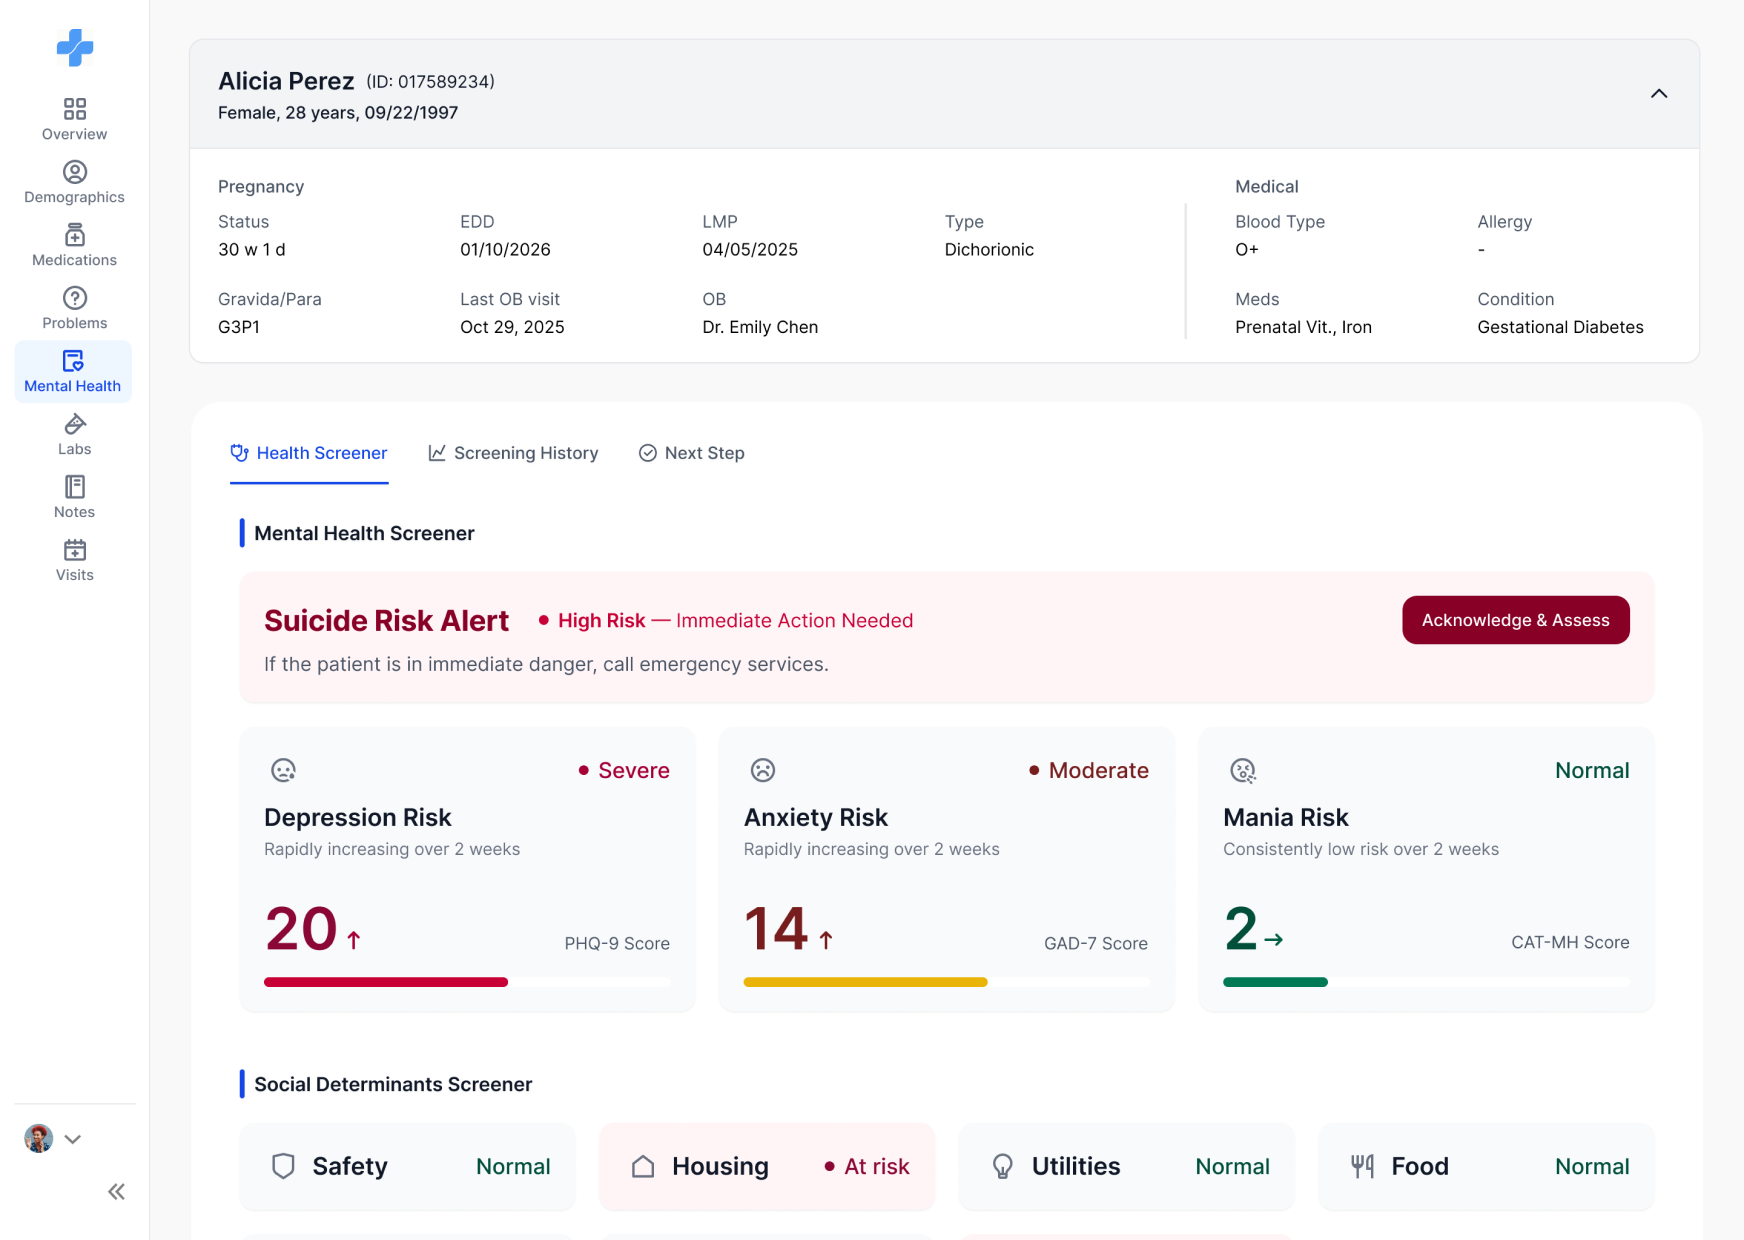Click the GAD-7 score 14
Image resolution: width=1744 pixels, height=1240 pixels.
pos(776,929)
